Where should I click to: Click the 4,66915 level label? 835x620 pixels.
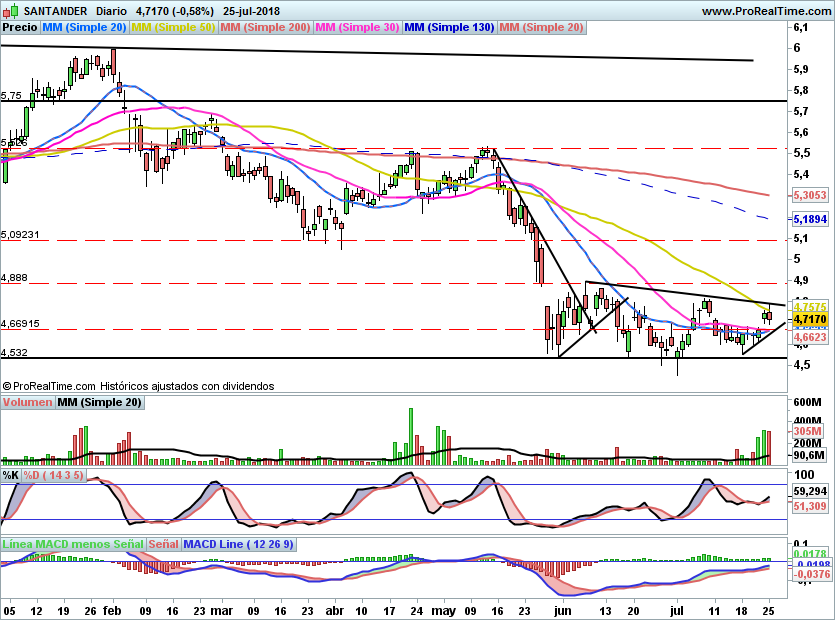(x=20, y=323)
